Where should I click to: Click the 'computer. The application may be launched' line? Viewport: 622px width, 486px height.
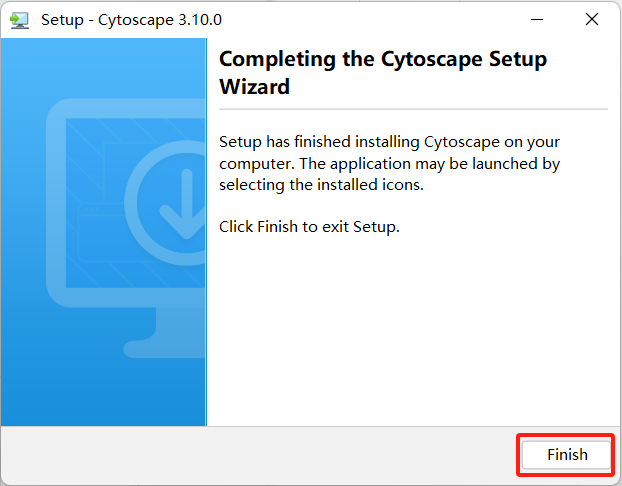[389, 163]
